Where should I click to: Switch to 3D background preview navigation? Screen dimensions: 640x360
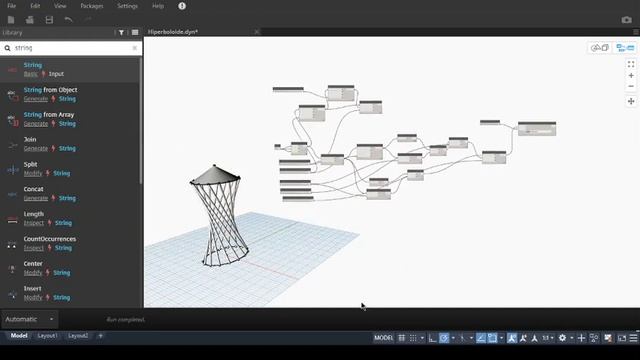(600, 48)
